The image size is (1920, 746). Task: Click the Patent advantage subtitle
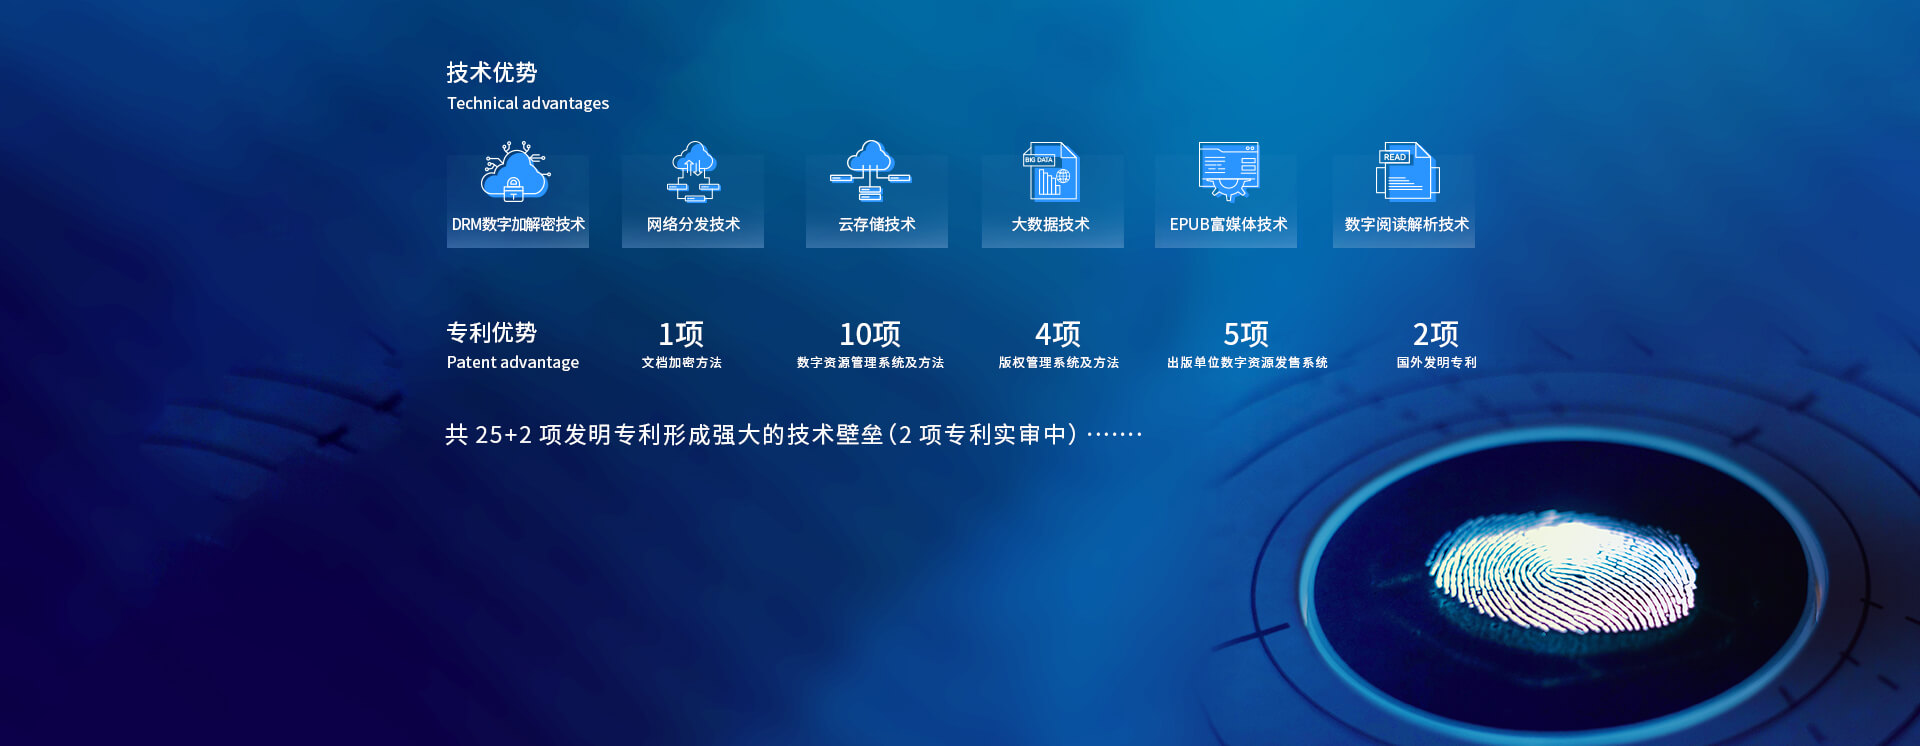(x=512, y=362)
